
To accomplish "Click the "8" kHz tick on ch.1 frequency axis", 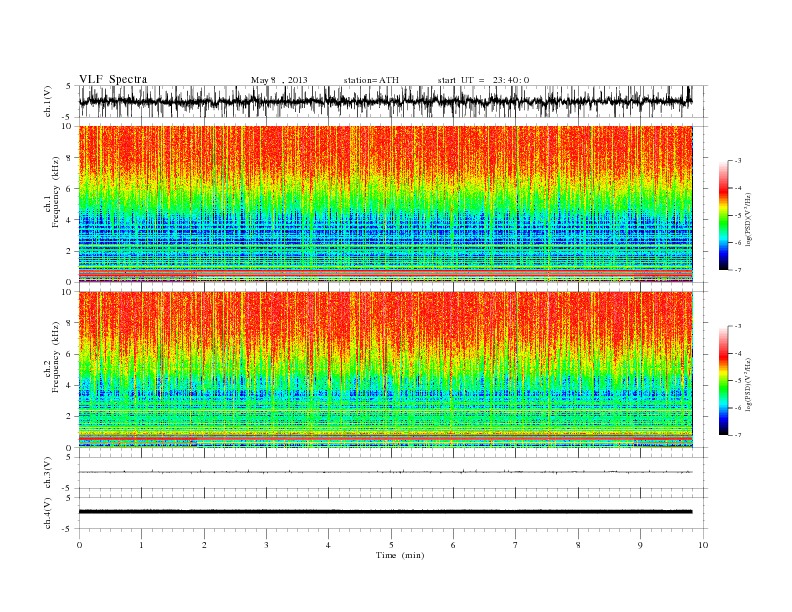I will pyautogui.click(x=69, y=158).
